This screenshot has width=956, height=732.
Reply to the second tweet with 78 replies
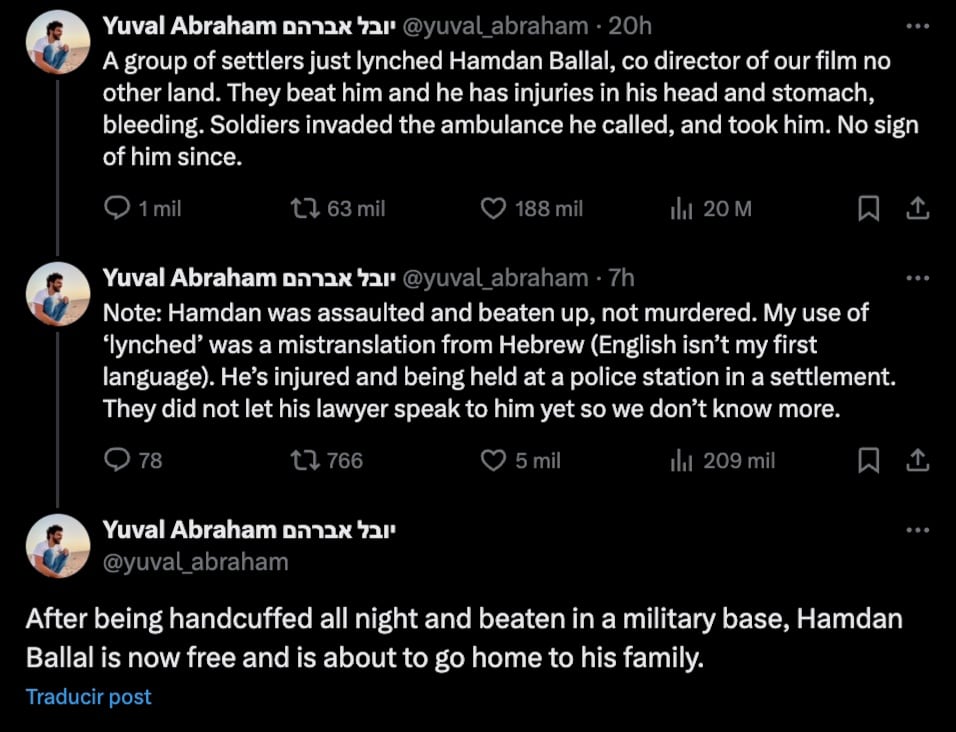pyautogui.click(x=118, y=460)
